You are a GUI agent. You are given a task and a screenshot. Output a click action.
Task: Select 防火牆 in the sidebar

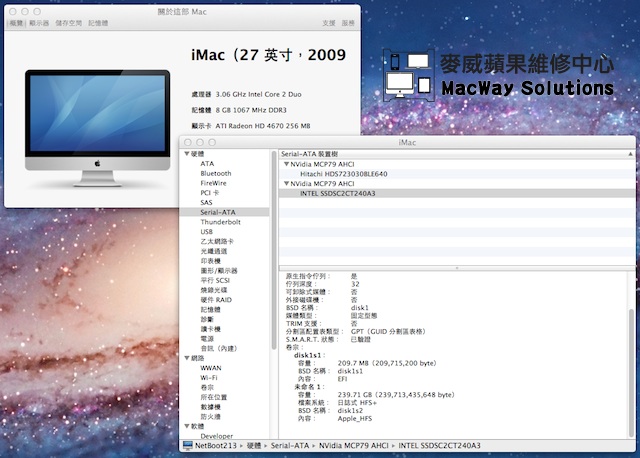click(x=210, y=417)
